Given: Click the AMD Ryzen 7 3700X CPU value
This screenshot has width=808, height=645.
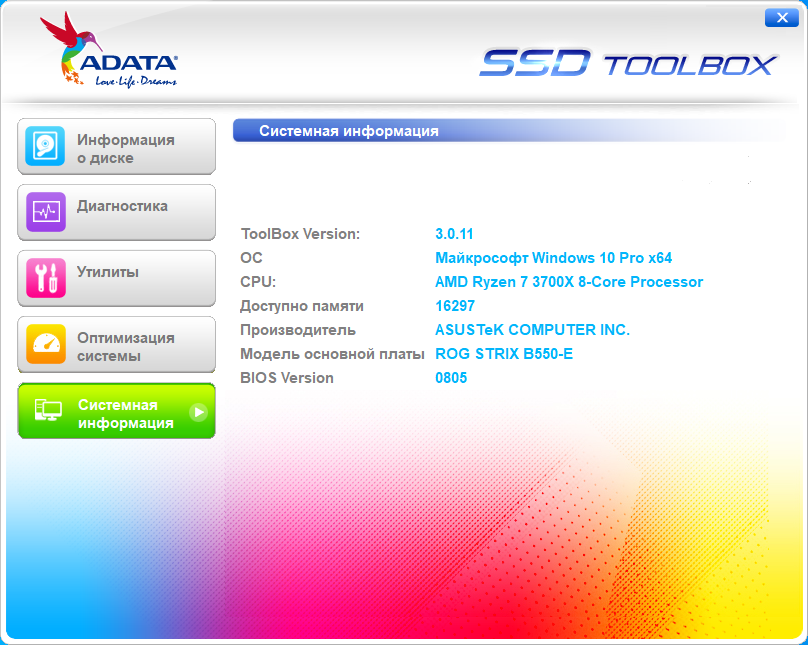Looking at the screenshot, I should pyautogui.click(x=568, y=282).
